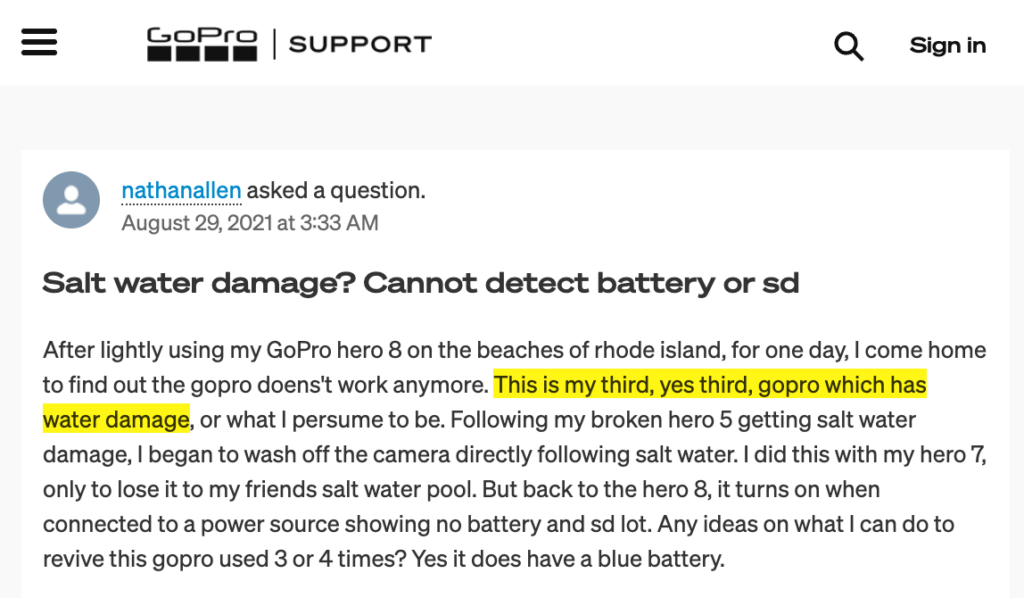This screenshot has height=598, width=1024.
Task: Click the highlighted "This is my third" sentence
Action: [710, 385]
